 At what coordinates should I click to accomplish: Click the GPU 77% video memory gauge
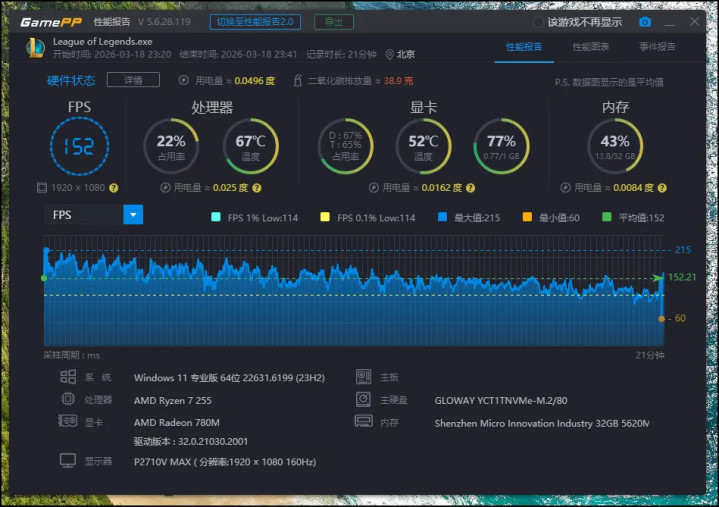tap(501, 146)
